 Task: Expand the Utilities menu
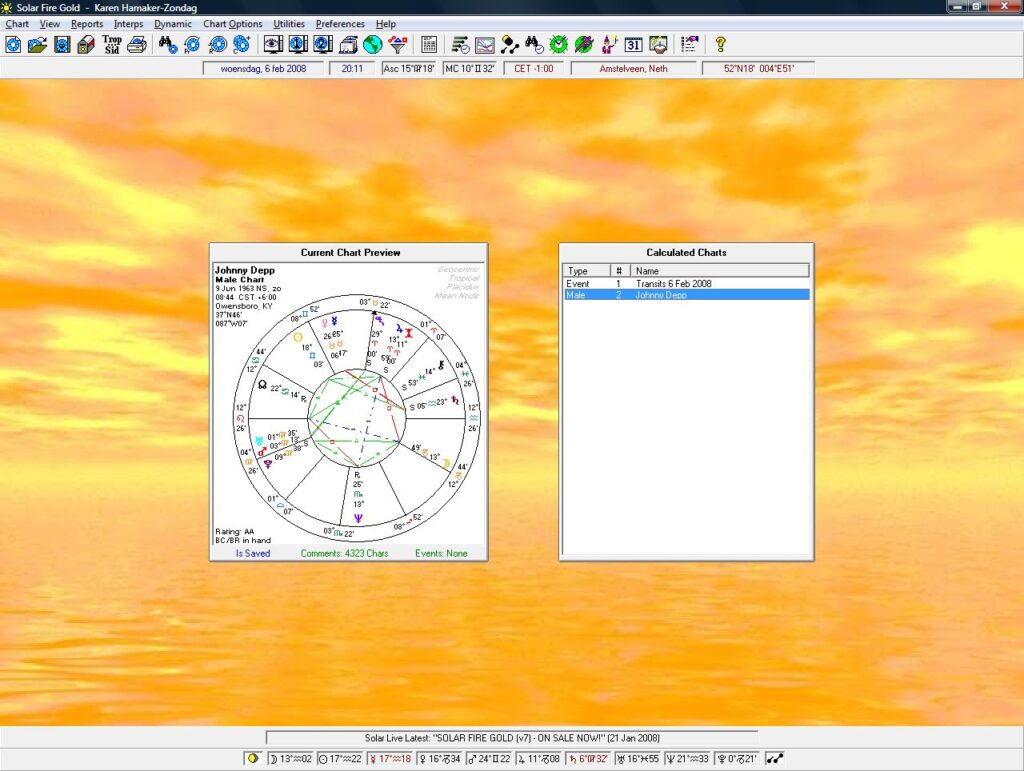click(289, 24)
